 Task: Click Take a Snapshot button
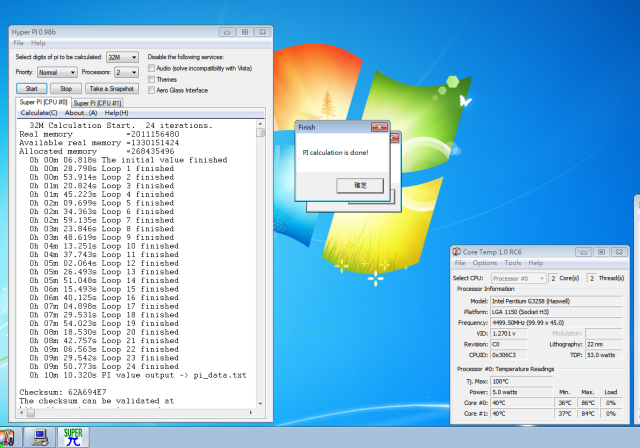coord(112,89)
